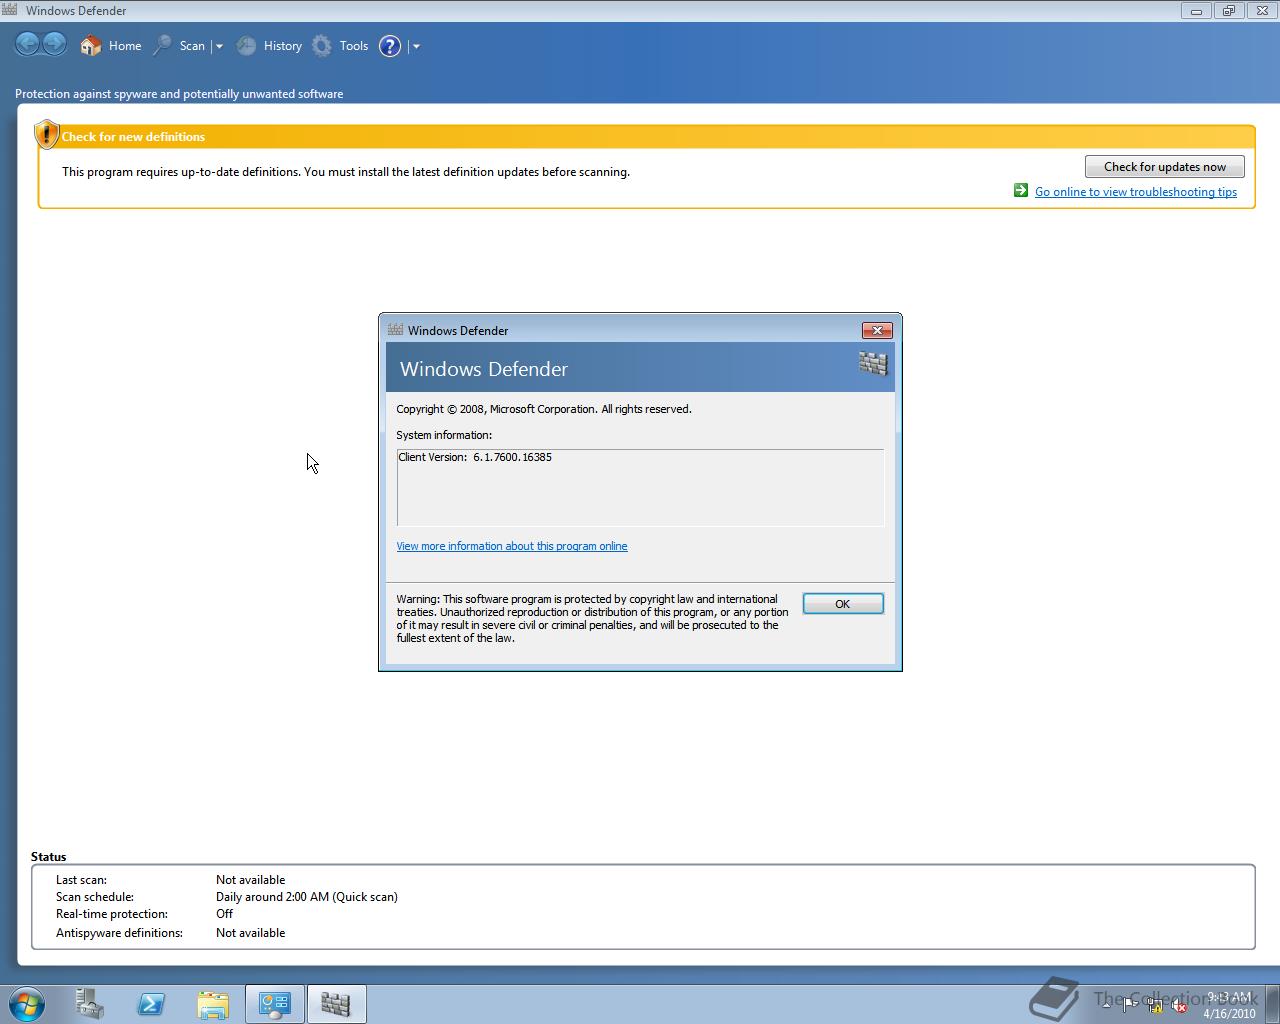Click the Windows Defender taskbar button
1280x1024 pixels.
pyautogui.click(x=336, y=1004)
